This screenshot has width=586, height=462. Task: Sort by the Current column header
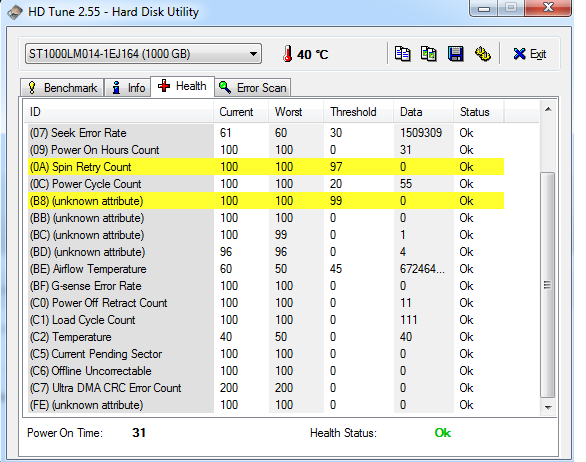pyautogui.click(x=241, y=112)
